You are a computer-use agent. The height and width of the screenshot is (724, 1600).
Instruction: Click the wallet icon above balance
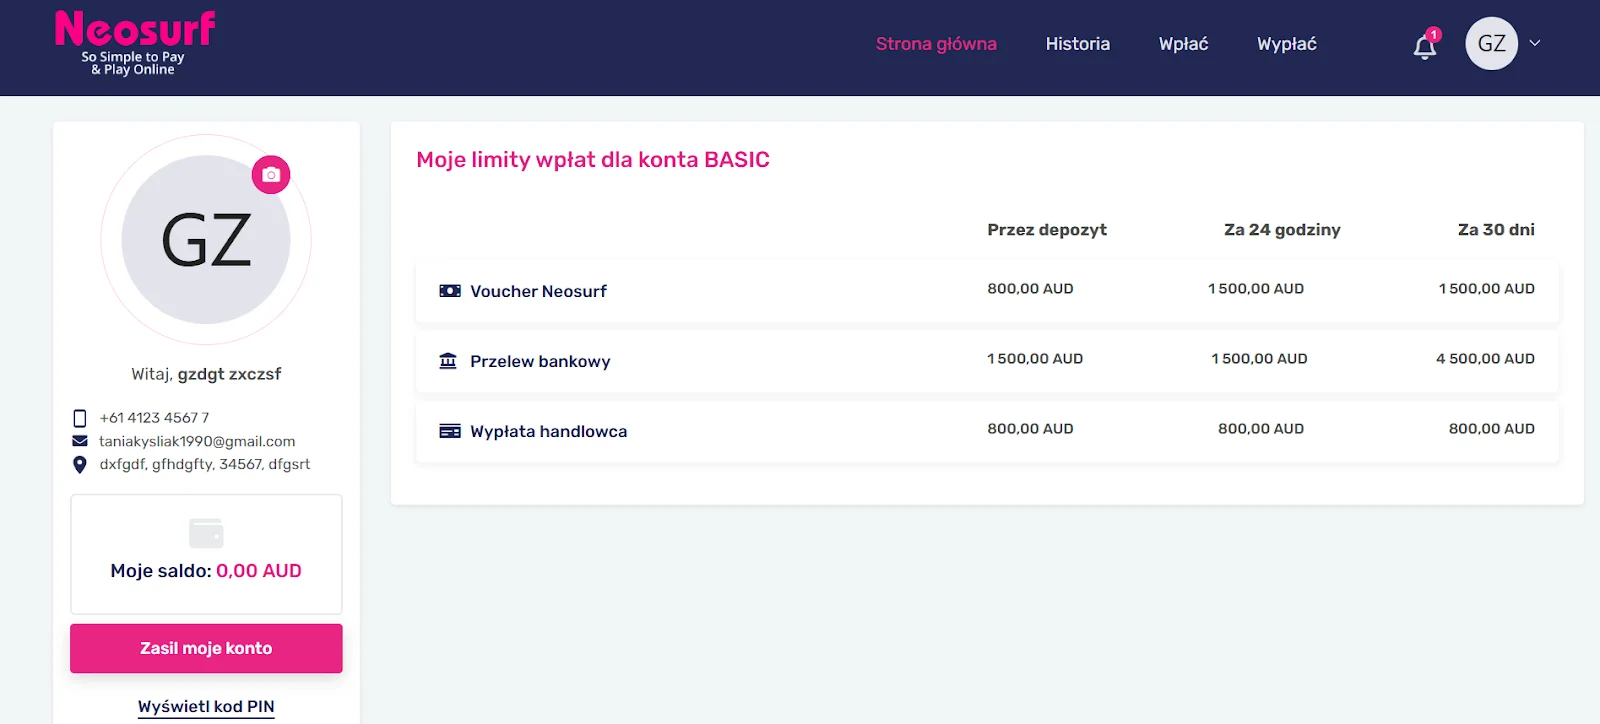[x=206, y=533]
